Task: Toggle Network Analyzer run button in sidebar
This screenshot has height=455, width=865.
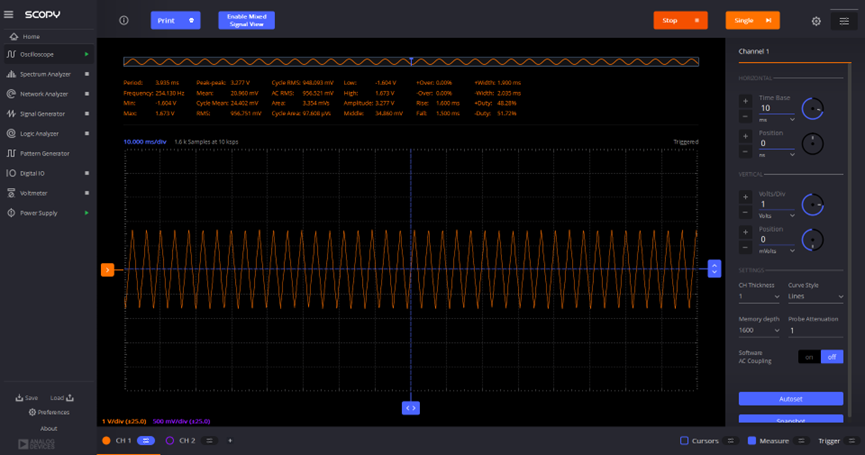Action: click(87, 94)
